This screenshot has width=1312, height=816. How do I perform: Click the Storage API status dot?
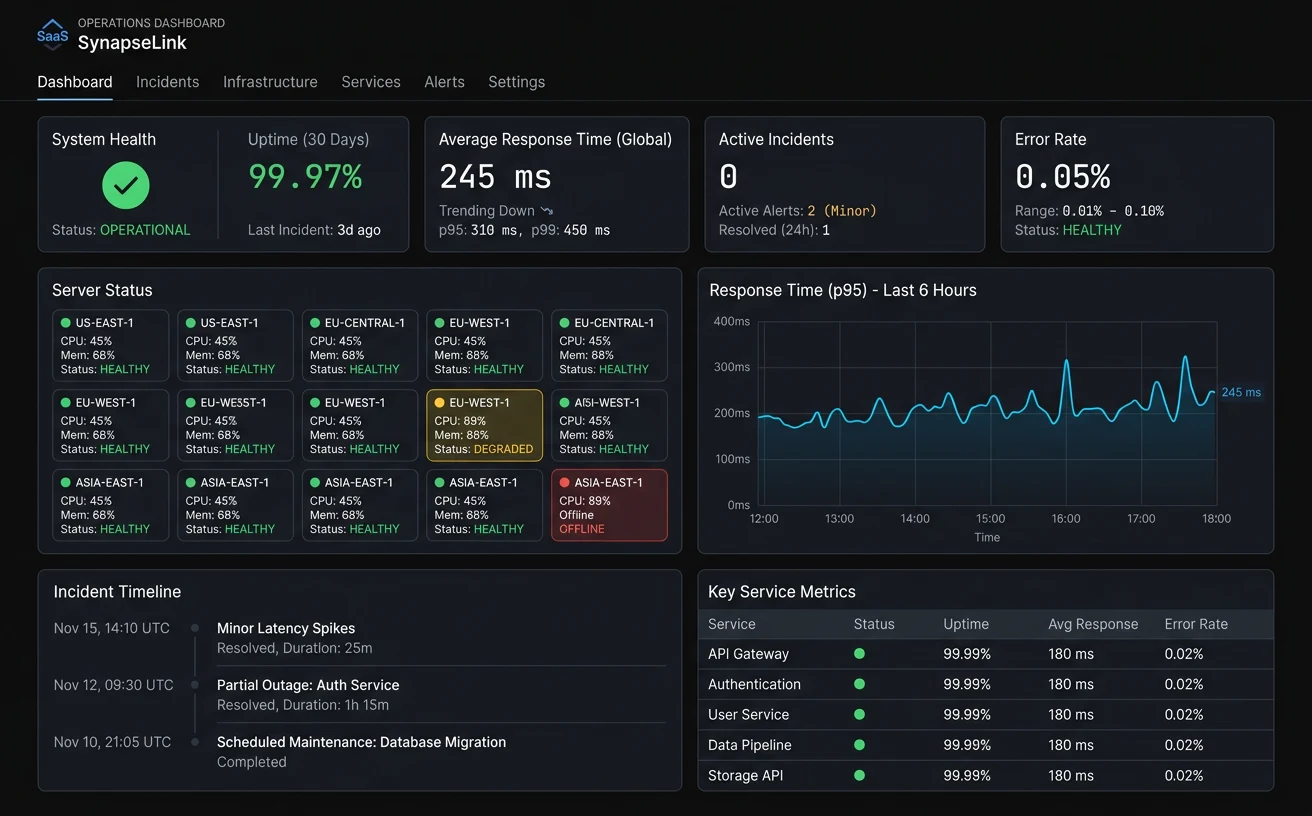(859, 775)
